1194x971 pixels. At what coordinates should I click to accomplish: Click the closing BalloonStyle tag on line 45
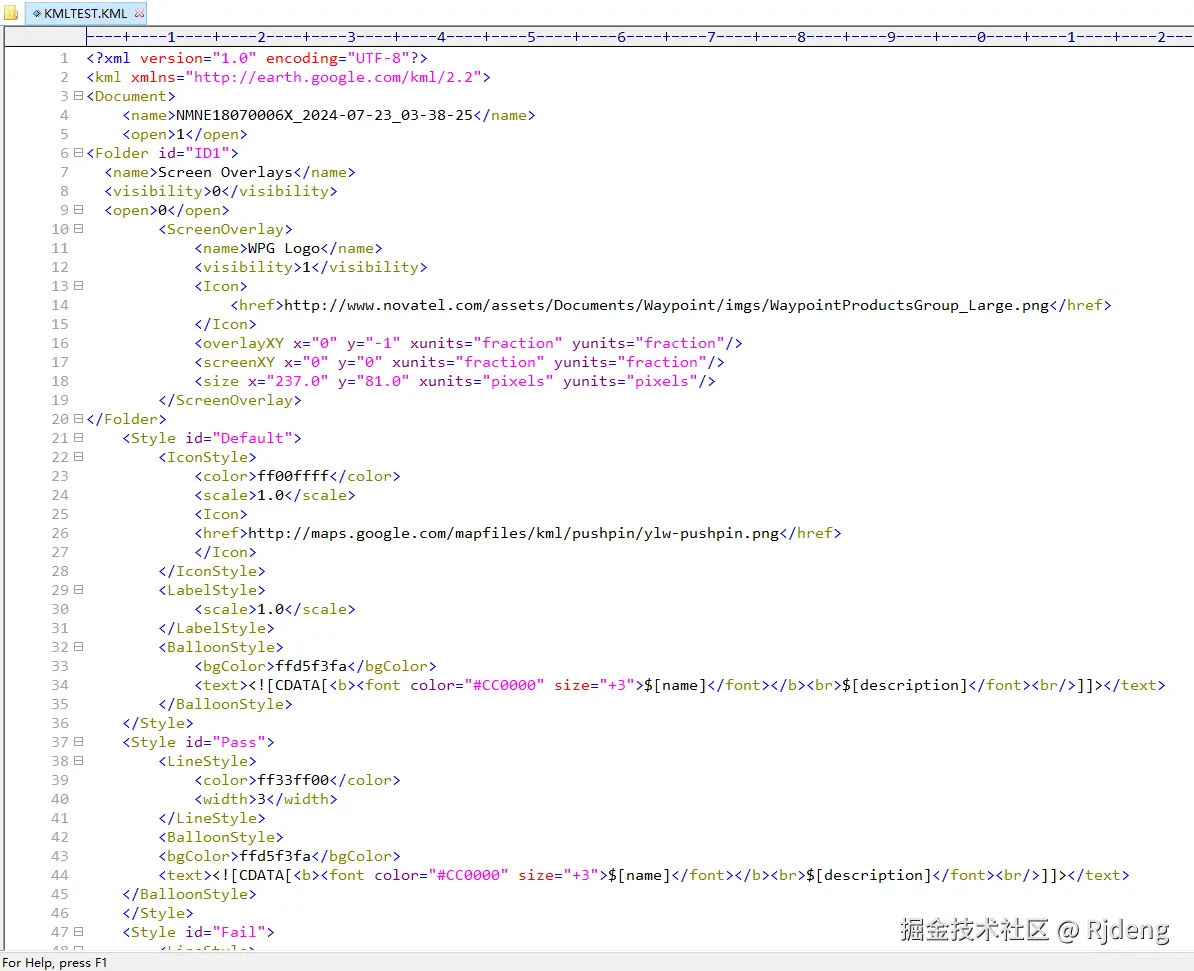pos(190,894)
